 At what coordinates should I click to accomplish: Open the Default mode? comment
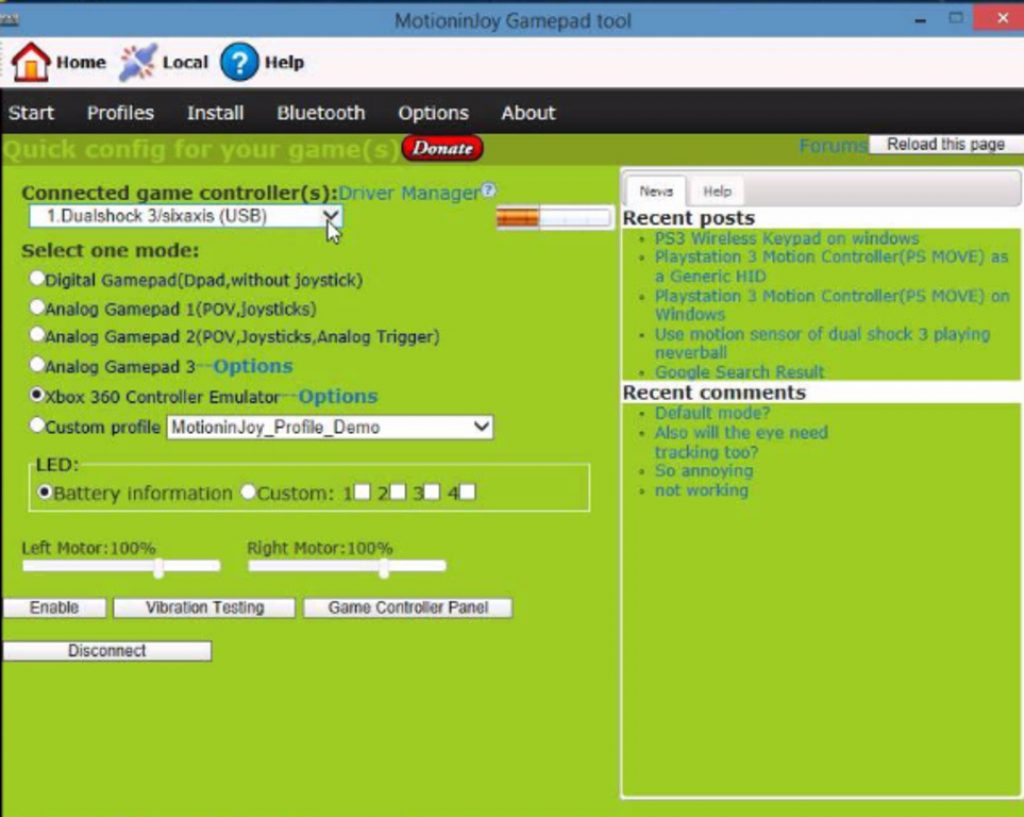pyautogui.click(x=712, y=413)
